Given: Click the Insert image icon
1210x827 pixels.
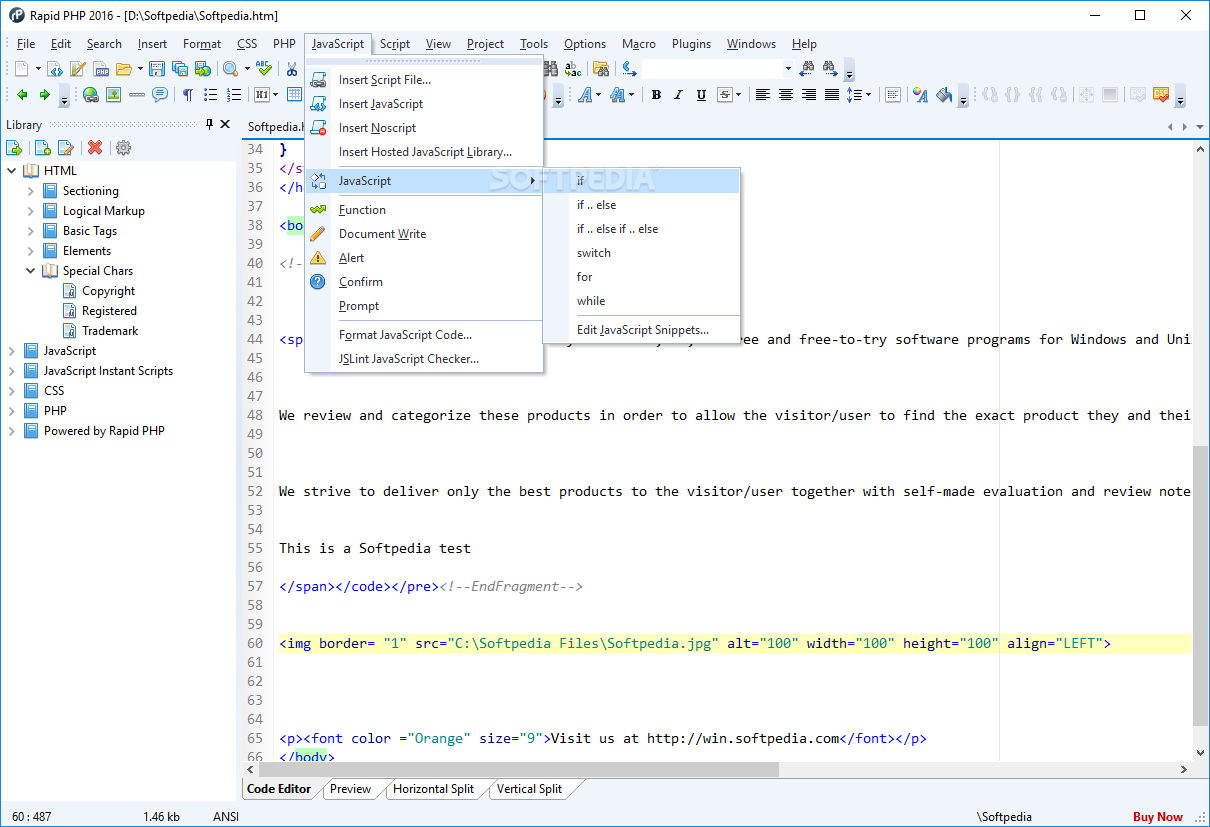Looking at the screenshot, I should [114, 95].
